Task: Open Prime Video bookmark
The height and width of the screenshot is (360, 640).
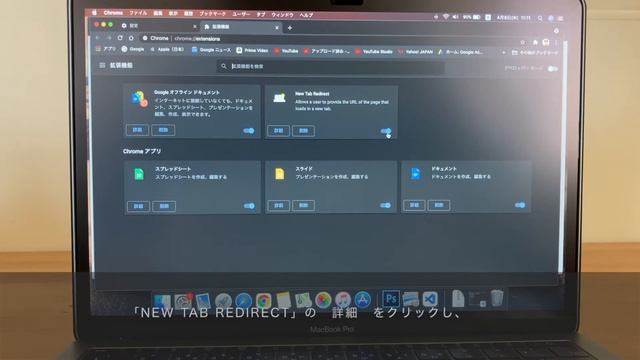Action: pos(252,50)
